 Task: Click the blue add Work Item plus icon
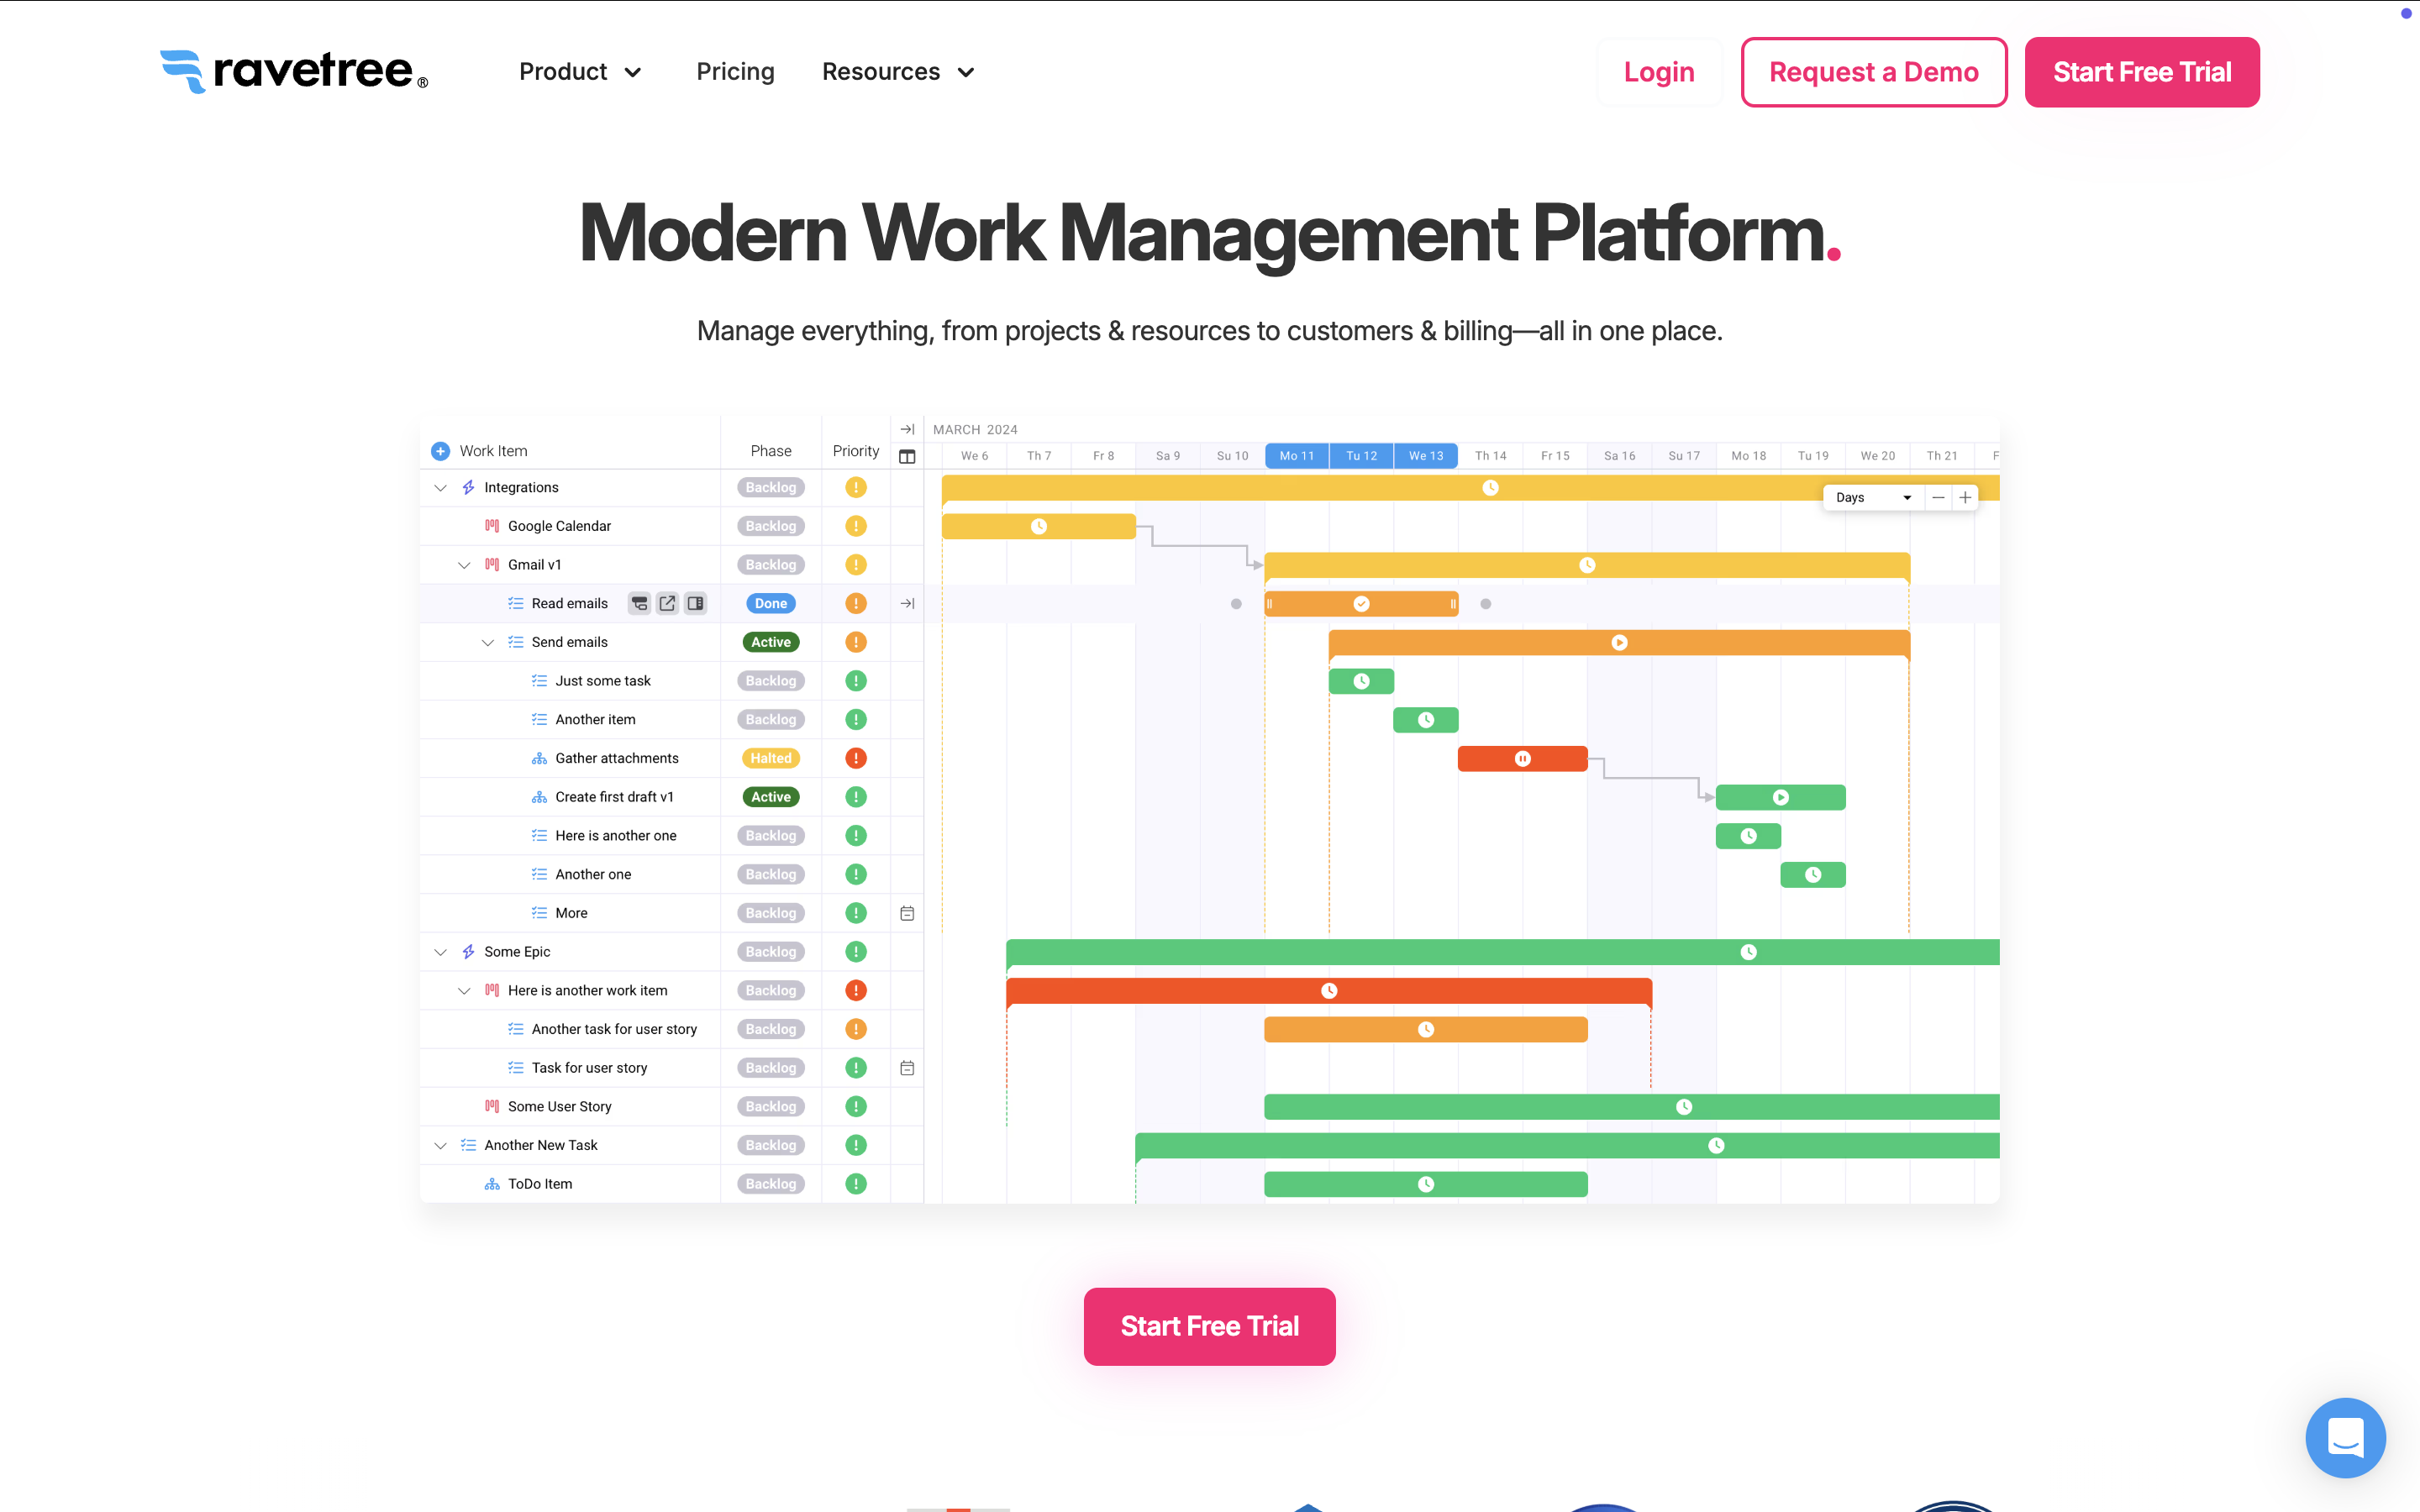pos(440,451)
